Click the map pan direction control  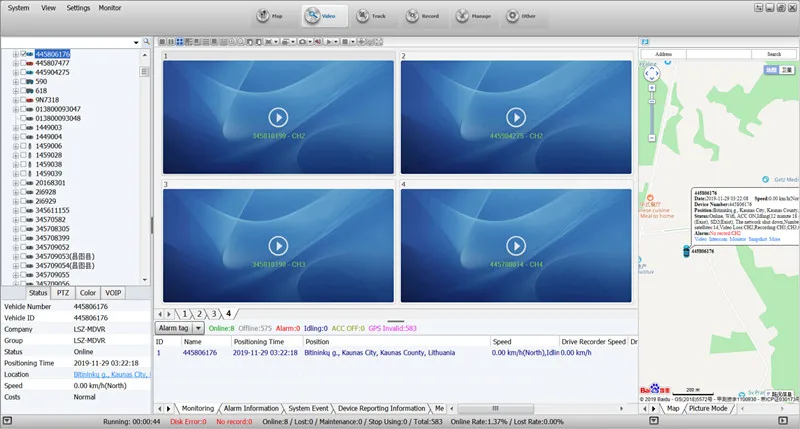point(652,73)
